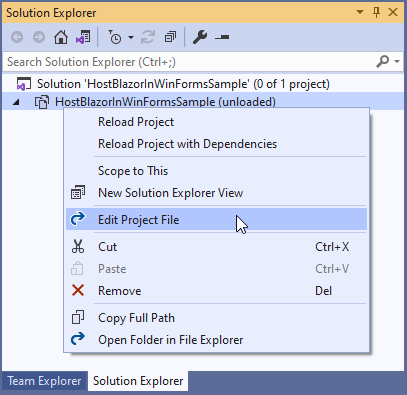Click the Forward navigation arrow in toolbar
407x395 pixels.
tap(39, 37)
